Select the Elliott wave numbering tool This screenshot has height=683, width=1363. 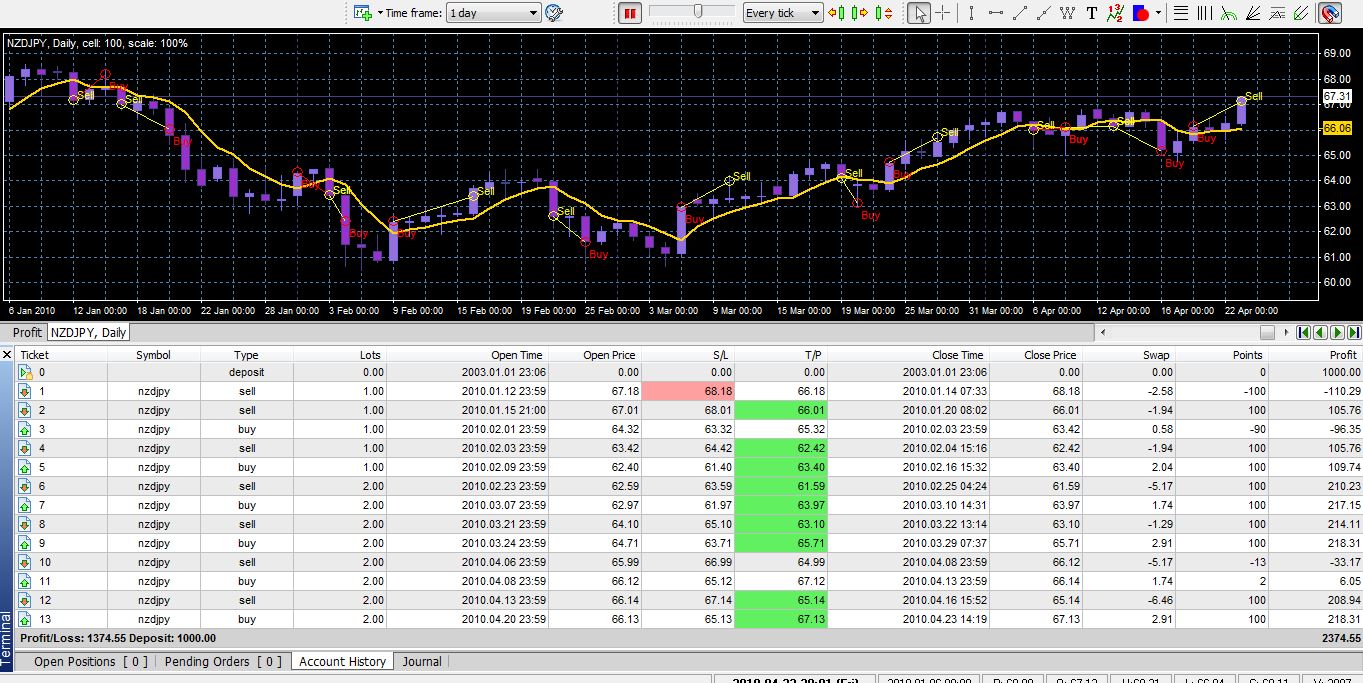pos(1116,13)
